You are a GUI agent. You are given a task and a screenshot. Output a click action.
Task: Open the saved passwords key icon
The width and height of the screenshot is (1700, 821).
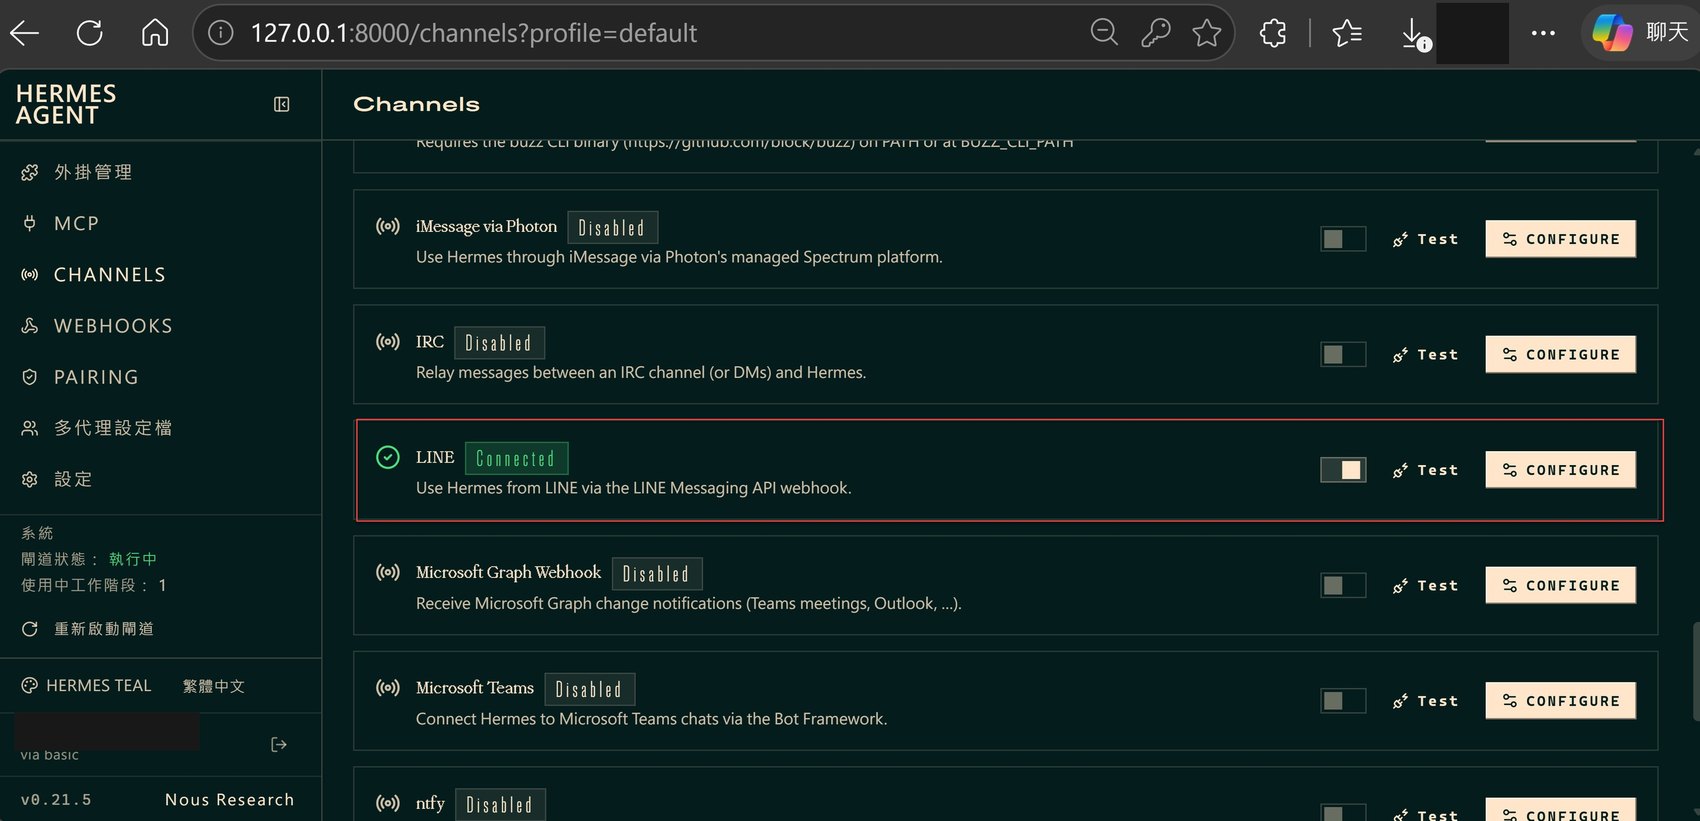[1156, 33]
